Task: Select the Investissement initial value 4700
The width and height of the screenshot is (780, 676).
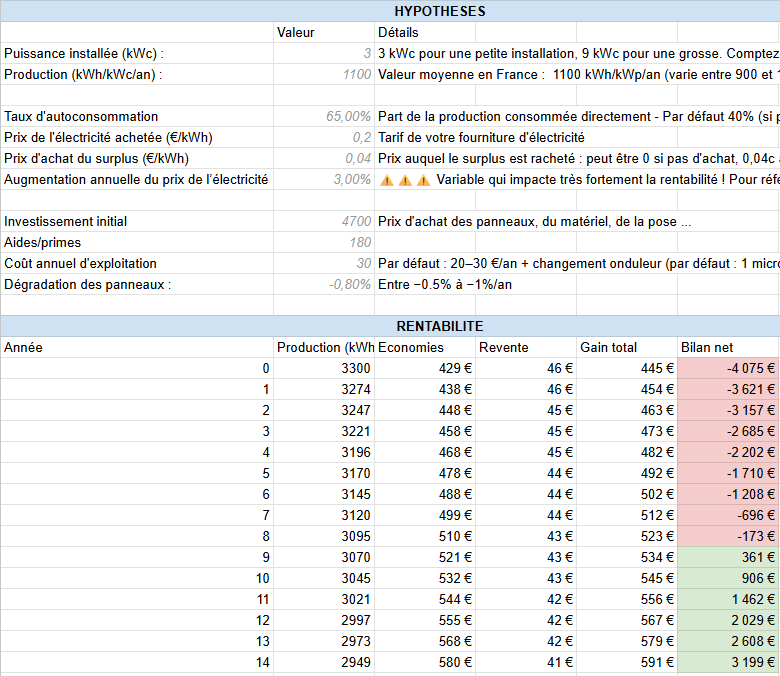Action: tap(324, 222)
